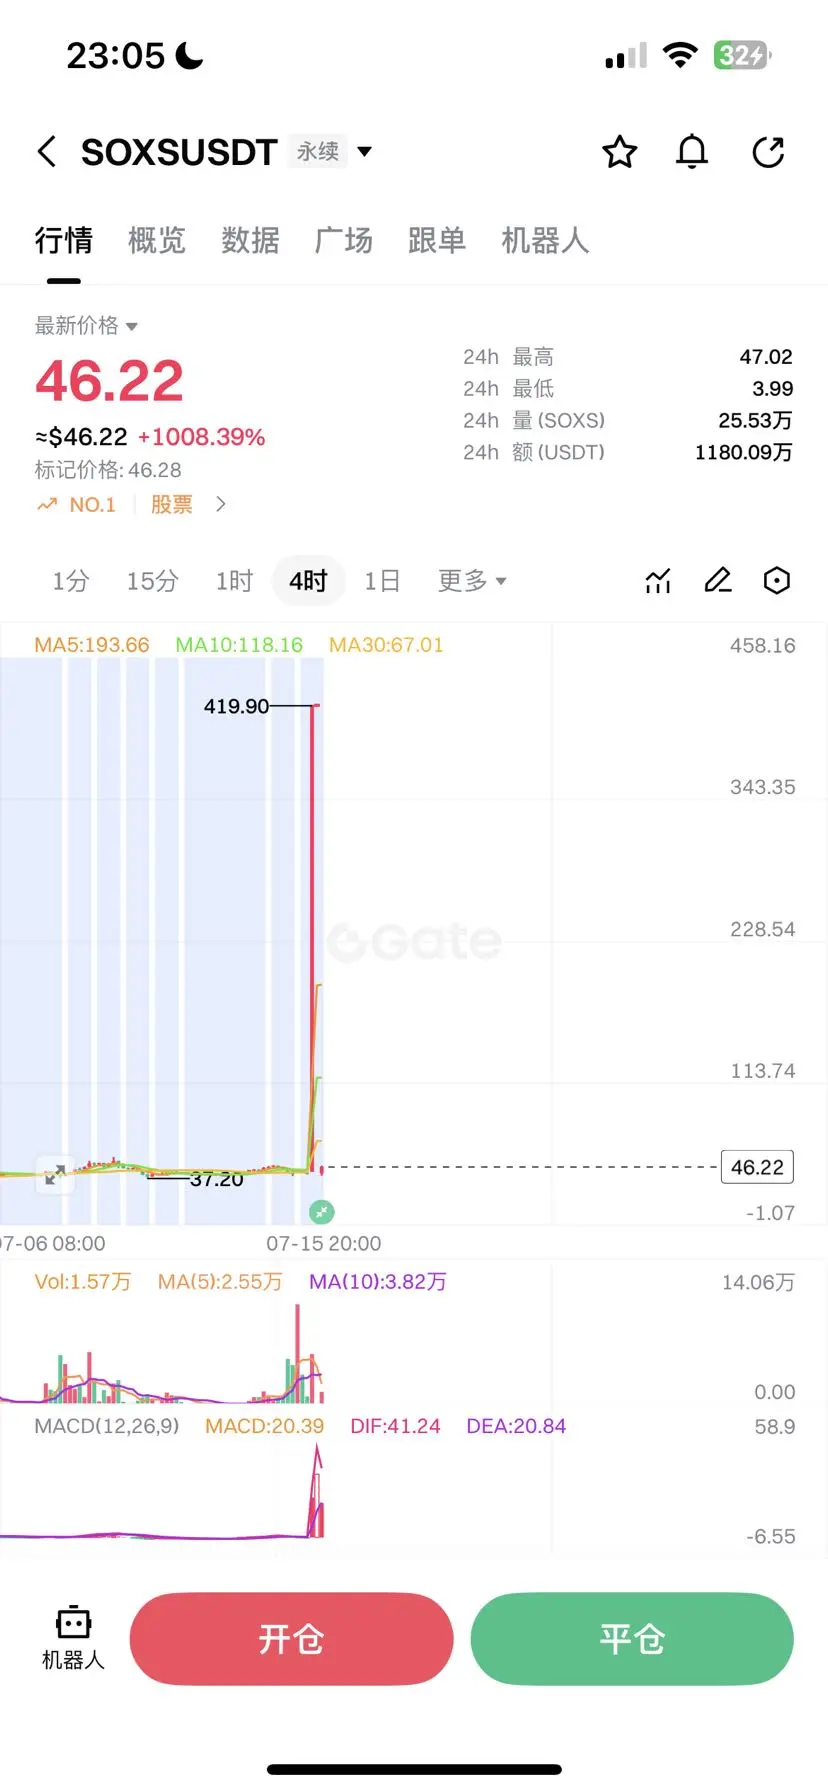
Task: Switch to 概览 tab
Action: 157,241
